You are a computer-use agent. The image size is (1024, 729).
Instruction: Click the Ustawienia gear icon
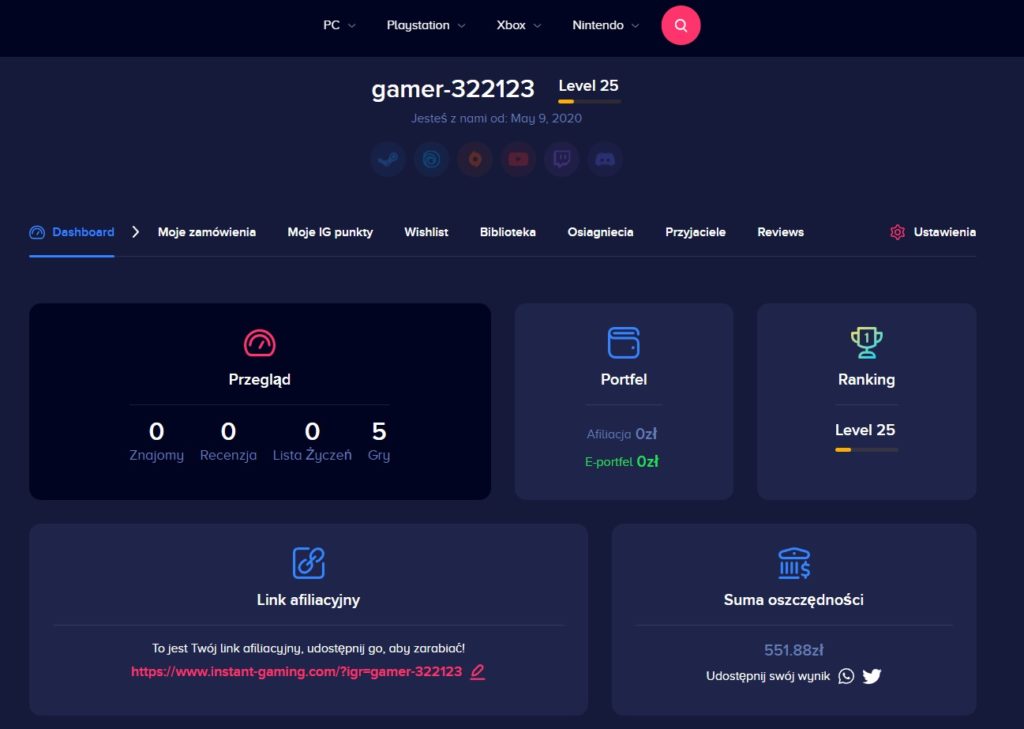[897, 232]
